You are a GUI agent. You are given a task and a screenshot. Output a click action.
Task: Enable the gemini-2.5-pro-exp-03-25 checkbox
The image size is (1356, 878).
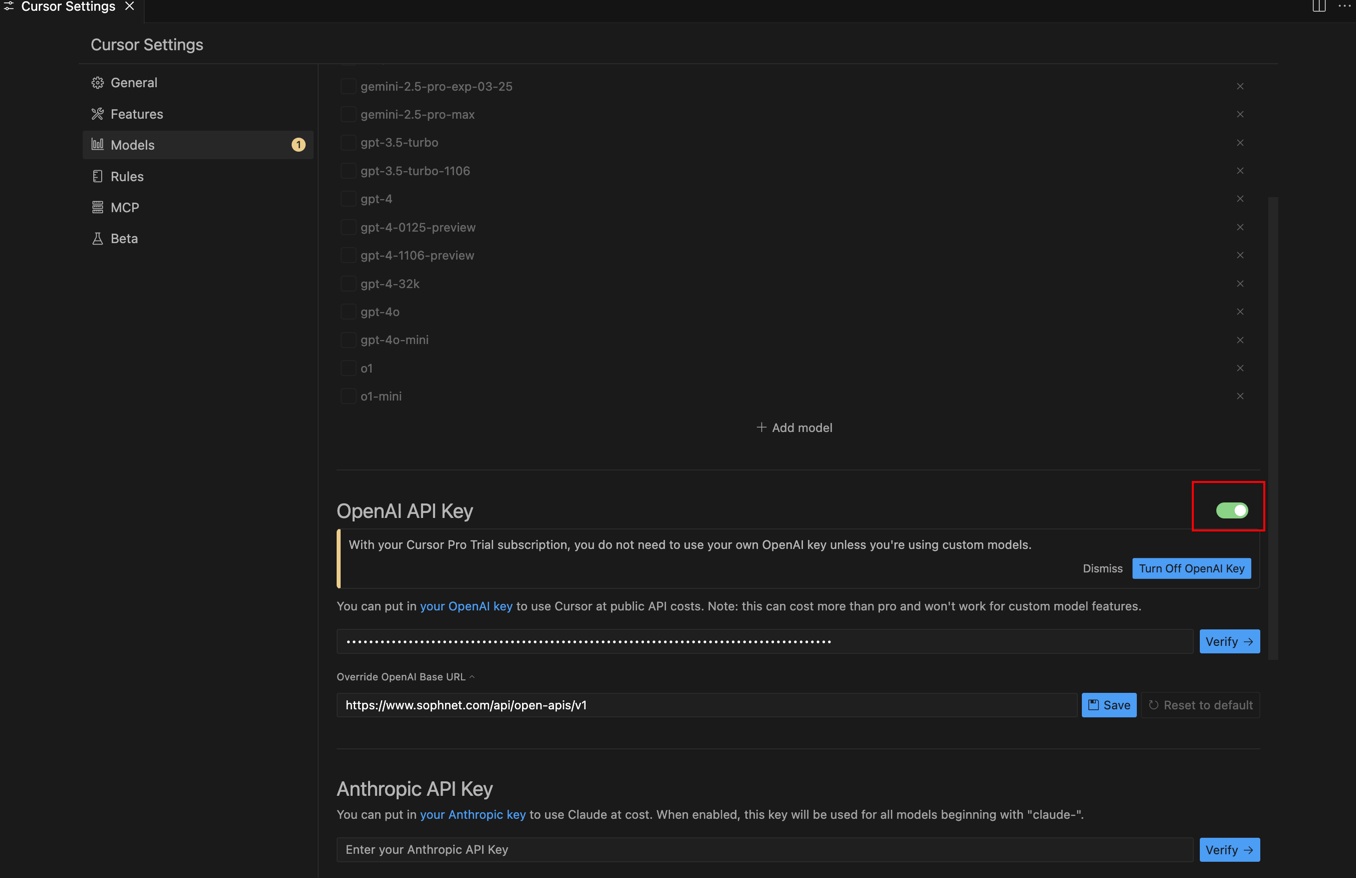[348, 86]
